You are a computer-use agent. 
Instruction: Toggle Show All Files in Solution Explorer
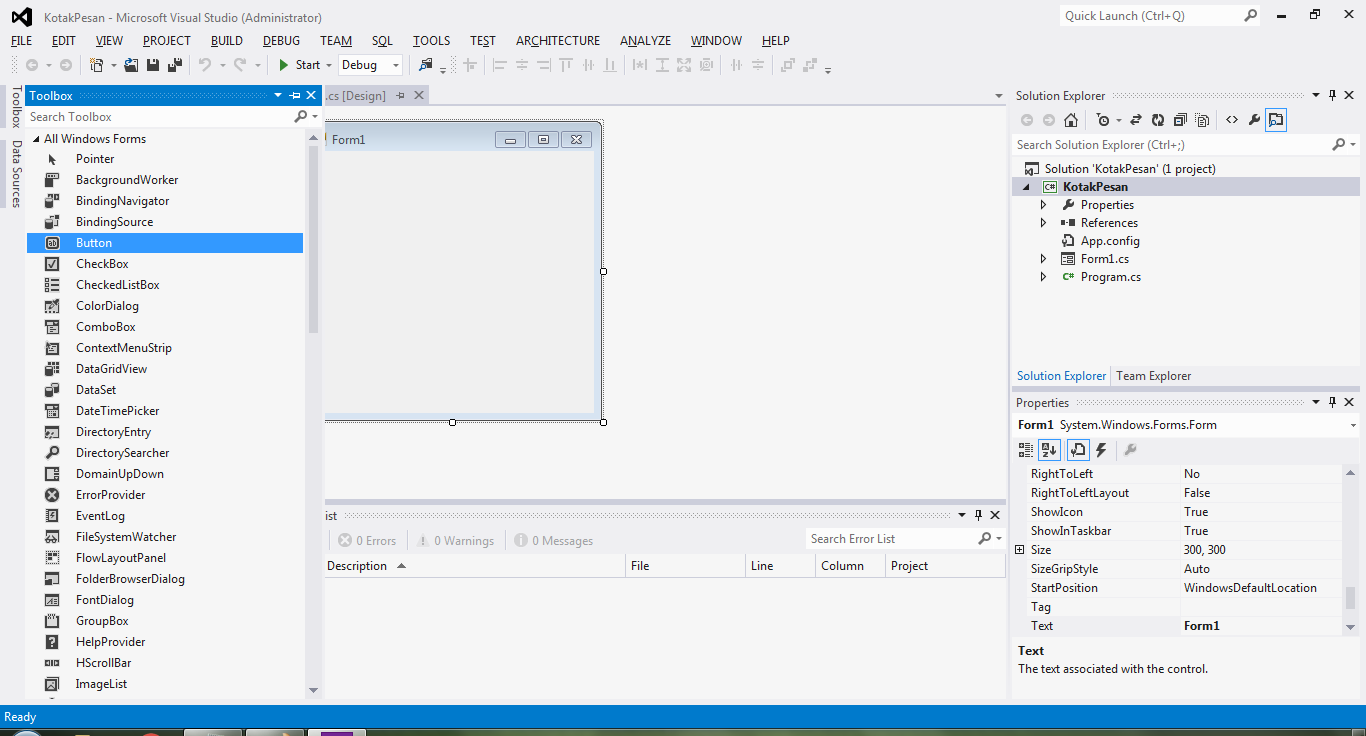[x=1202, y=120]
